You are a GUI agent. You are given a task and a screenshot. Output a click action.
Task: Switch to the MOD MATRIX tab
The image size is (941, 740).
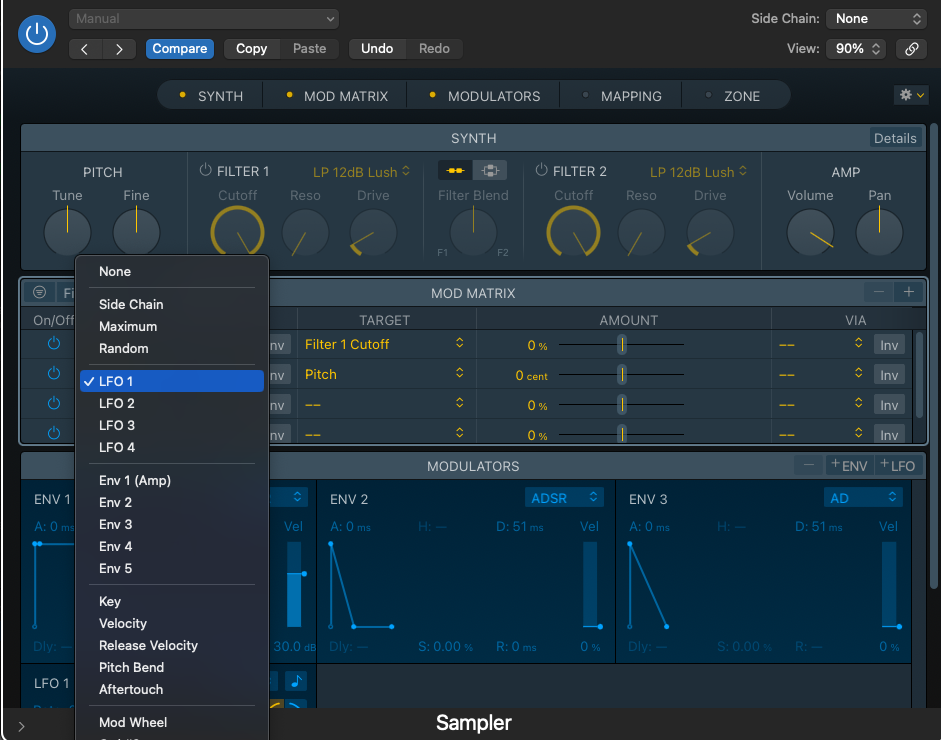click(x=337, y=96)
